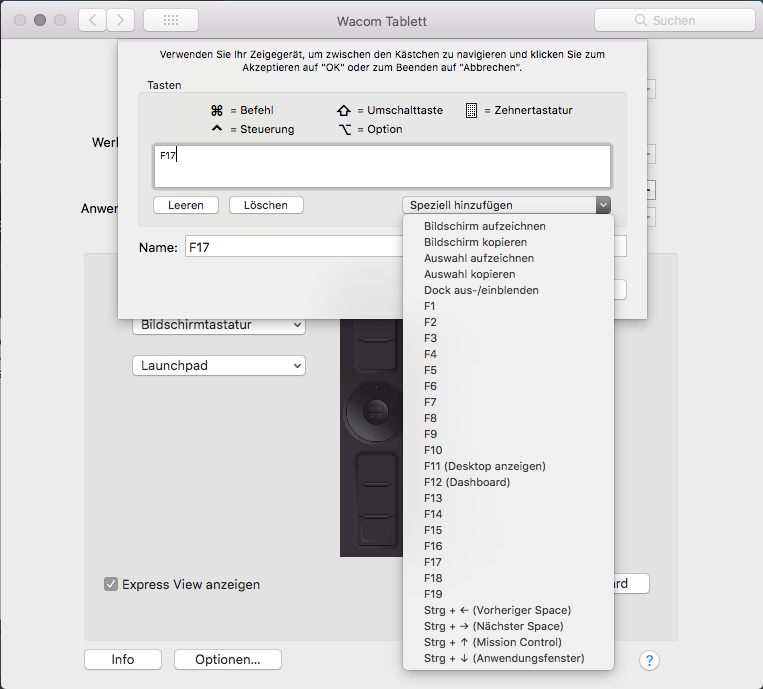Pick F4 from the special keys list
This screenshot has width=763, height=689.
coord(509,354)
